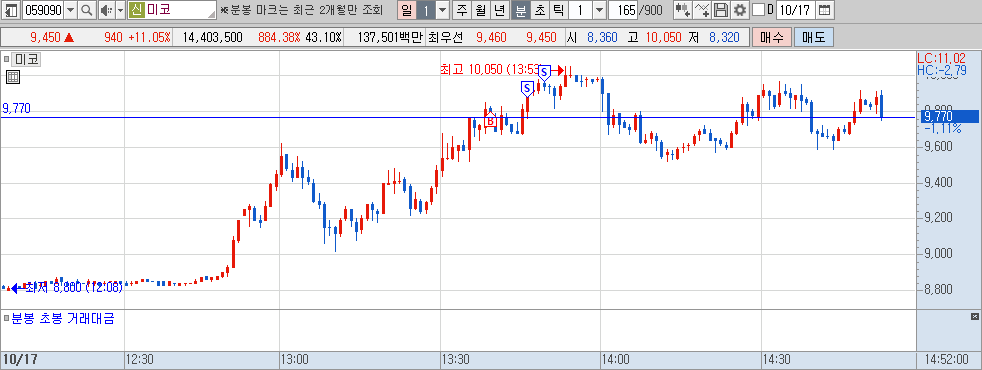Open the data table grid icon under 미코
The height and width of the screenshot is (370, 982).
13,77
